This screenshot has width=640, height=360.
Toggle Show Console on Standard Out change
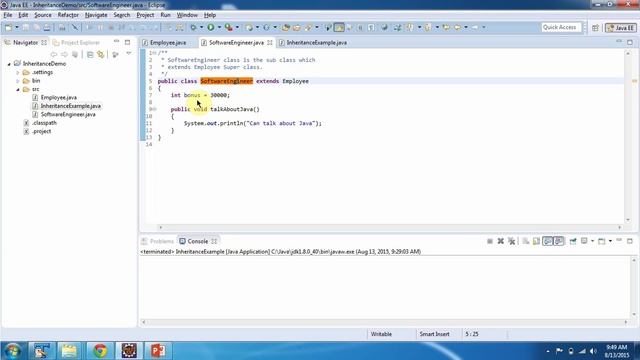pyautogui.click(x=547, y=241)
